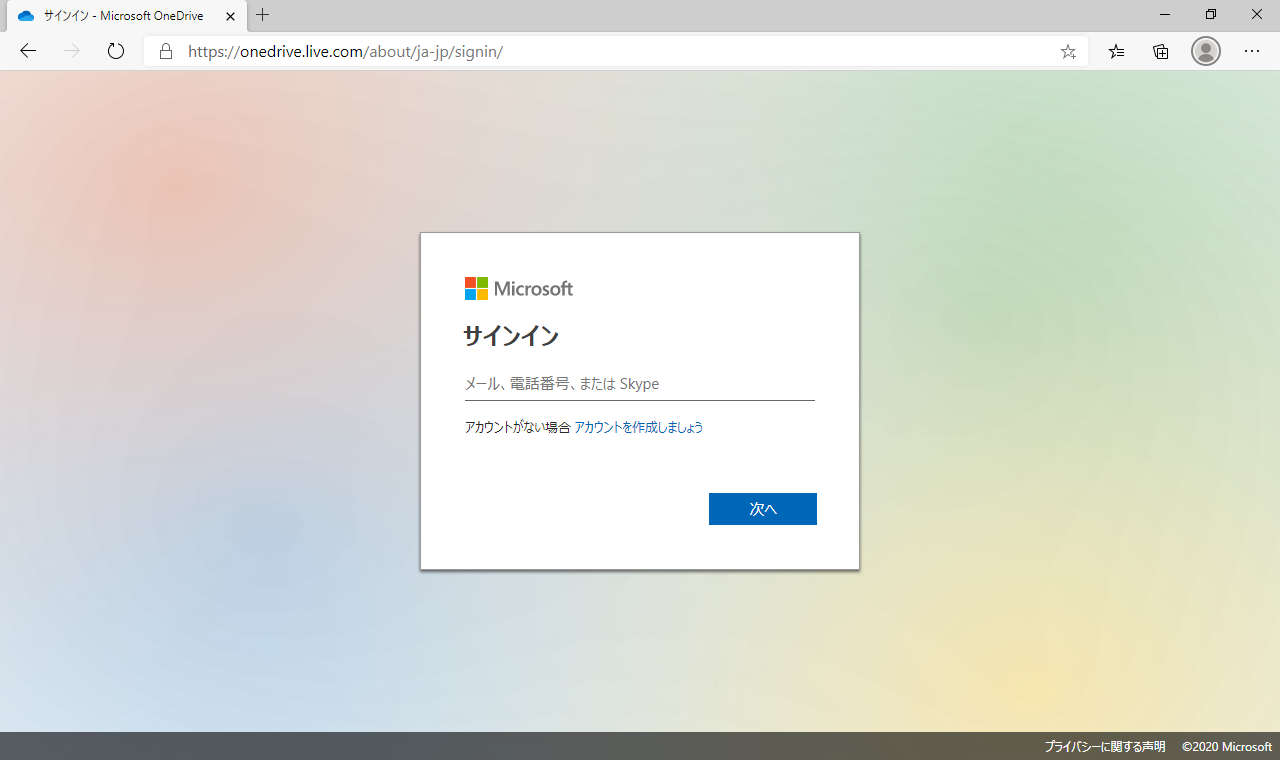Minimize the browser window
The image size is (1280, 760).
click(x=1165, y=15)
